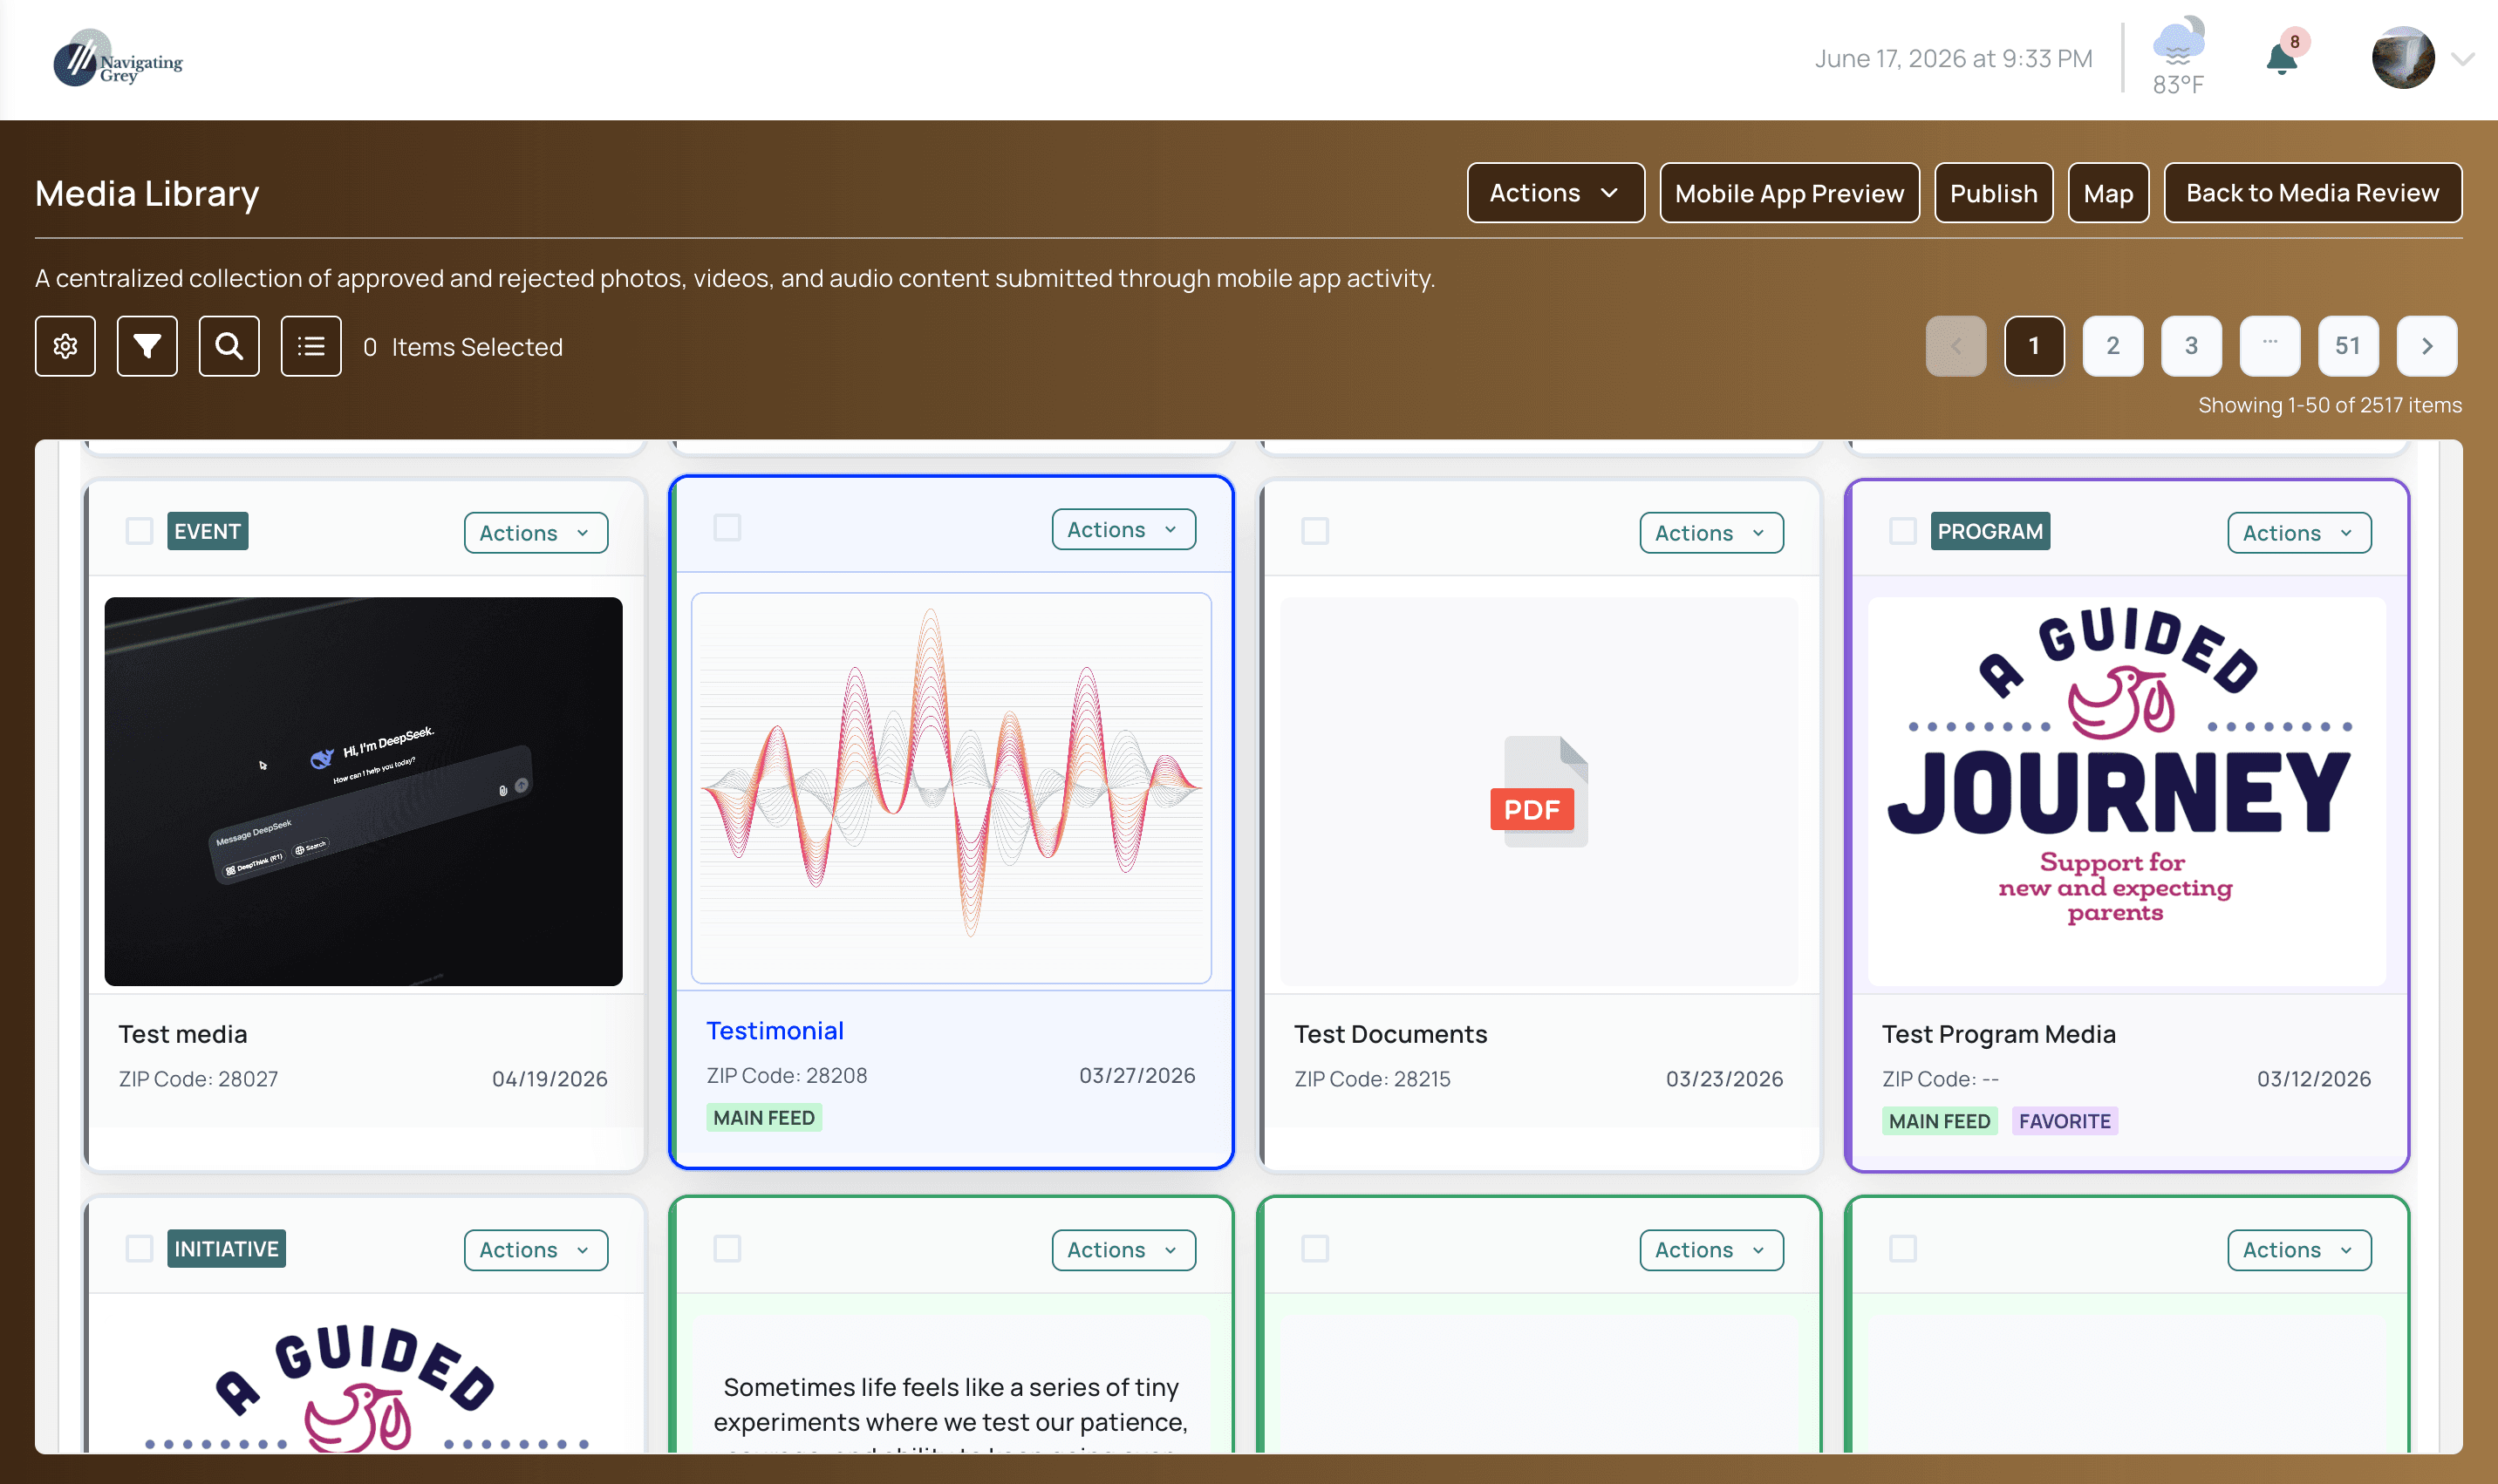Screen dimensions: 2498x1484
Task: Click the Test Program Media title
Action: coord(1999,1034)
